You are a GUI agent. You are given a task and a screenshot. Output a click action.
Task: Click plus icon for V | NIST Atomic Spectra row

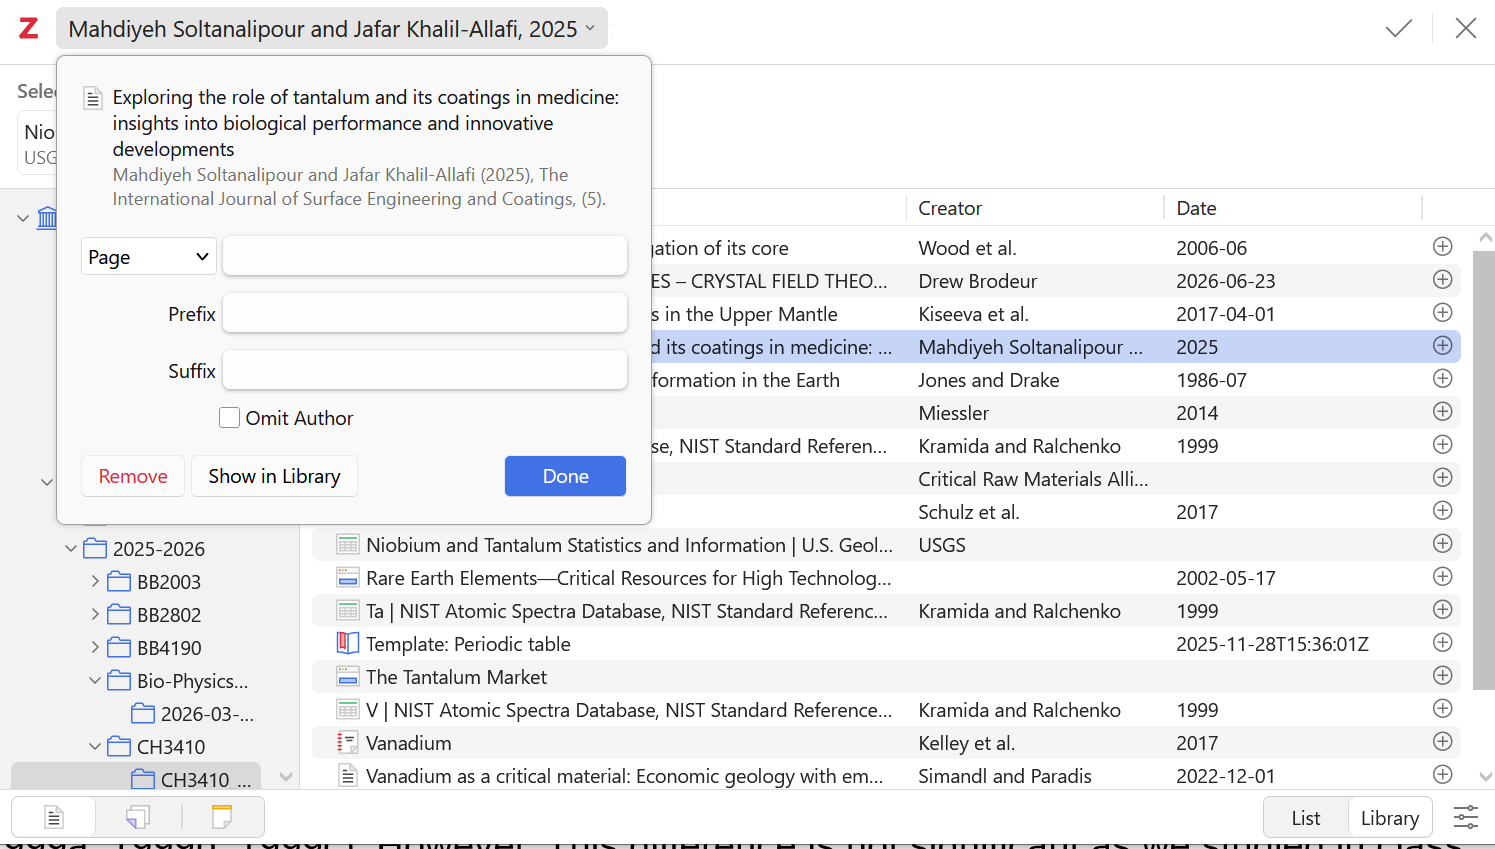[1442, 708]
